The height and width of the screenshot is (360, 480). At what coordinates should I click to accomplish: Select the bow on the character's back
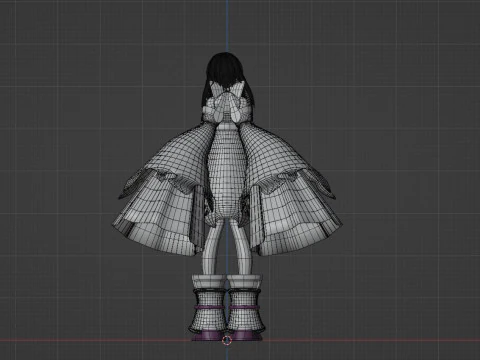click(x=227, y=103)
